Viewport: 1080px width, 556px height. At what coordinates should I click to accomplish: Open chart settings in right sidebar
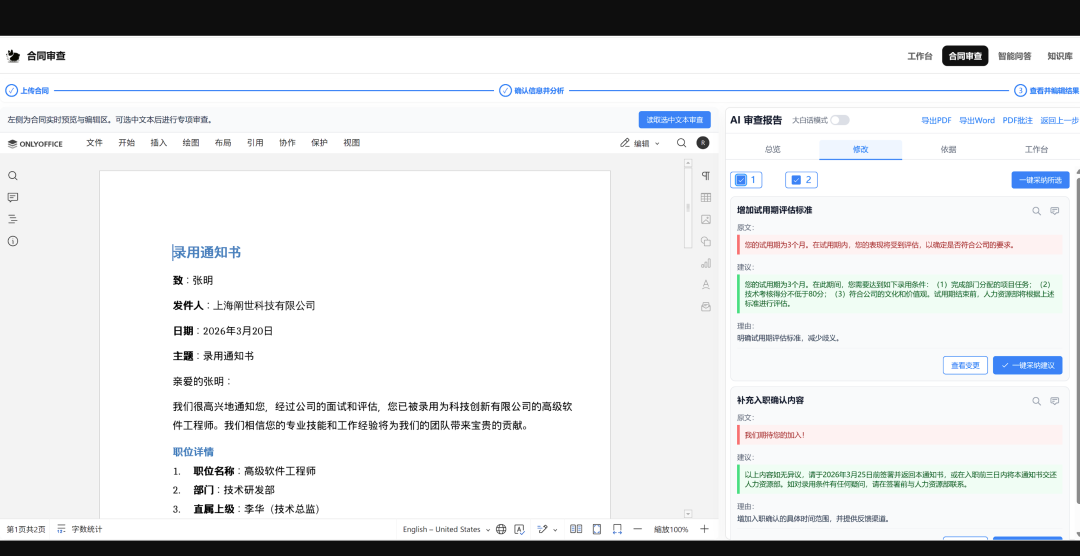[705, 263]
